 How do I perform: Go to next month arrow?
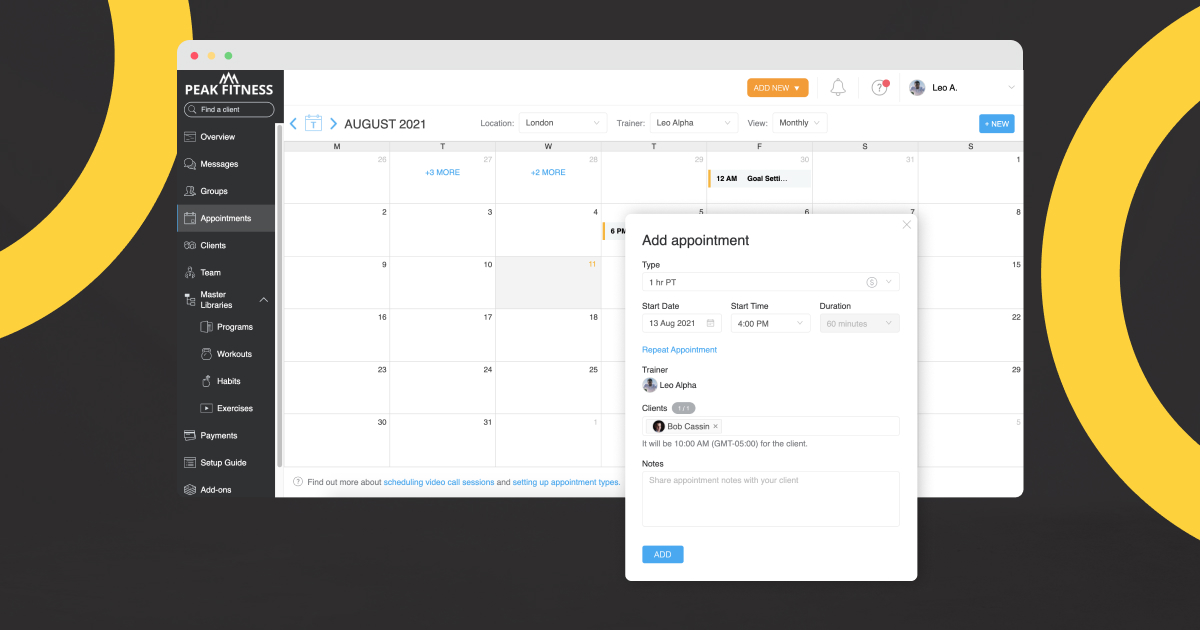[x=333, y=124]
